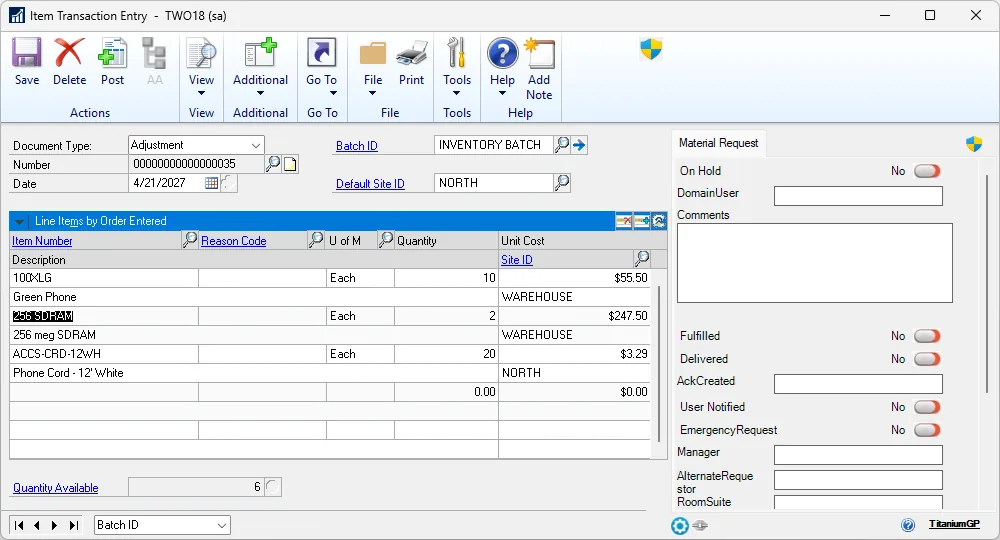Toggle the User Notified switch
Image resolution: width=1000 pixels, height=540 pixels.
tap(927, 407)
